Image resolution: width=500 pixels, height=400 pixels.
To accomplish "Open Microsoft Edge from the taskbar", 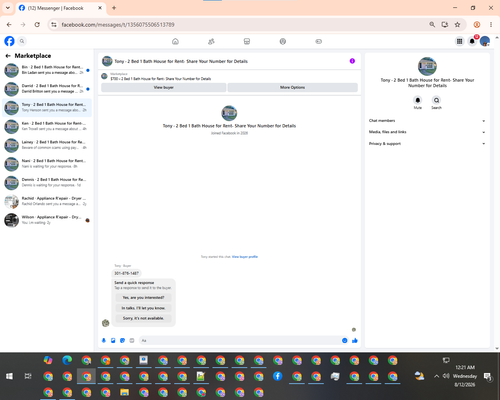I will tap(67, 360).
